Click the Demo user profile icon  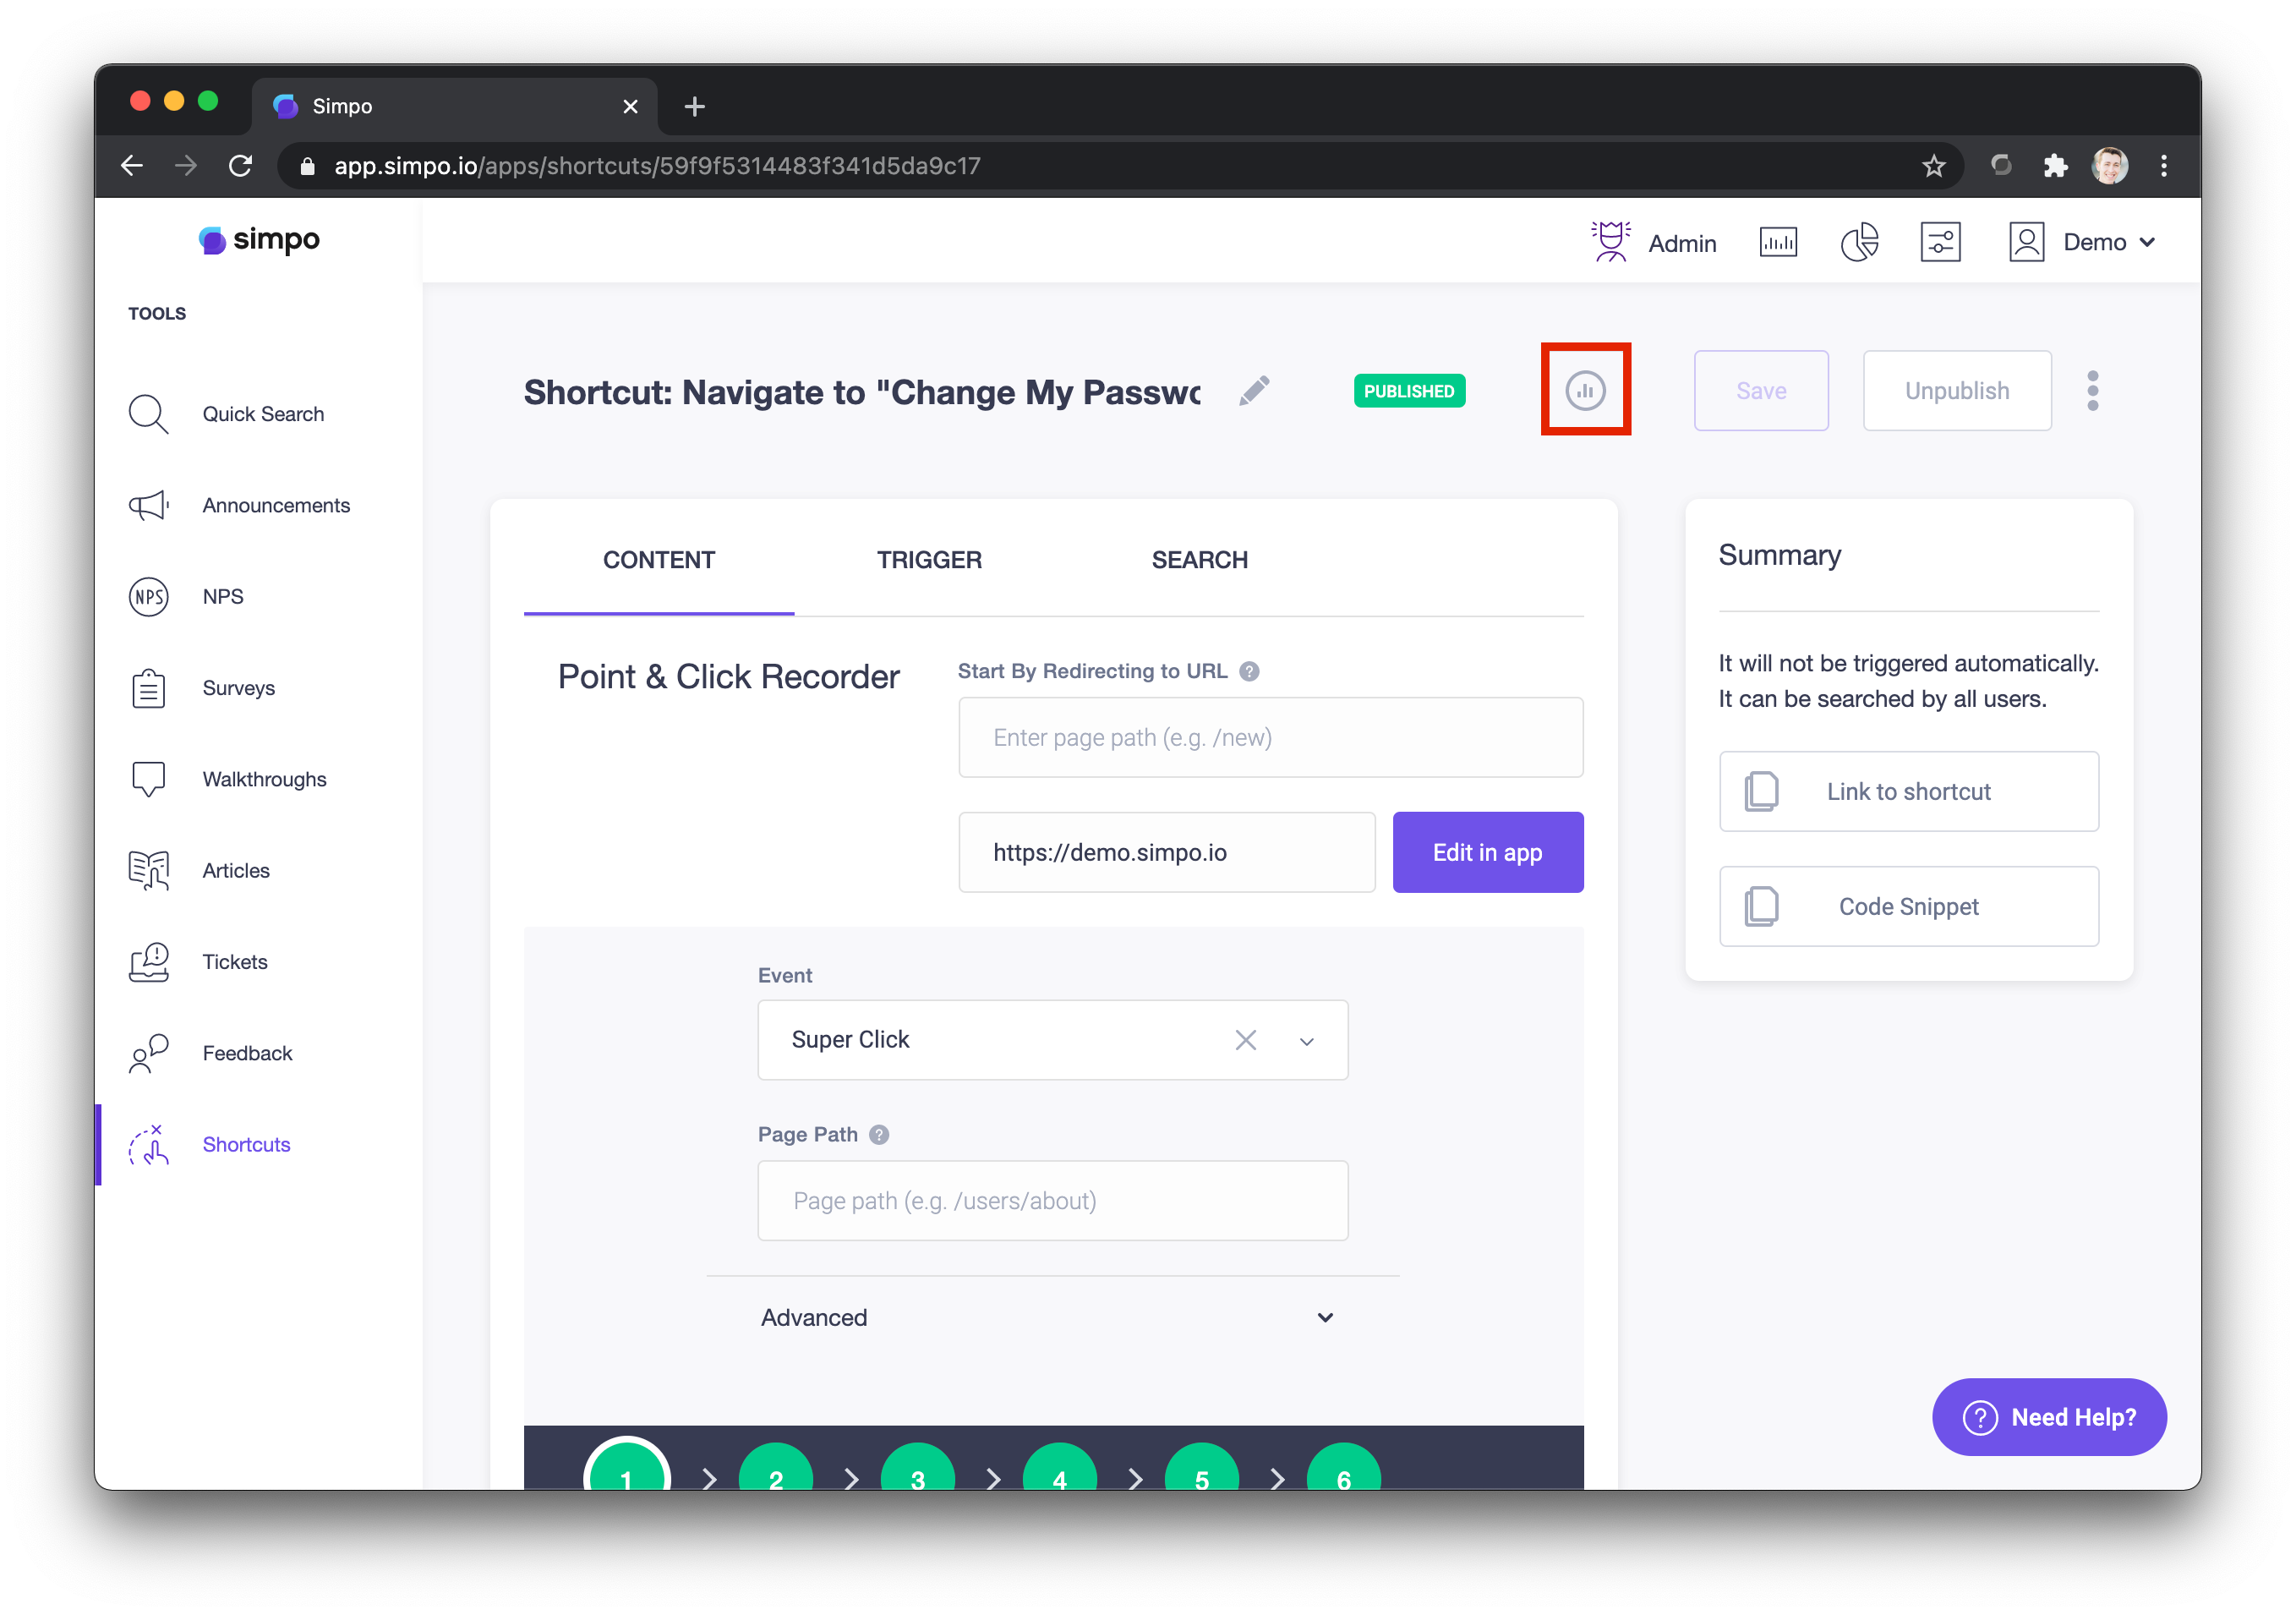coord(2026,242)
